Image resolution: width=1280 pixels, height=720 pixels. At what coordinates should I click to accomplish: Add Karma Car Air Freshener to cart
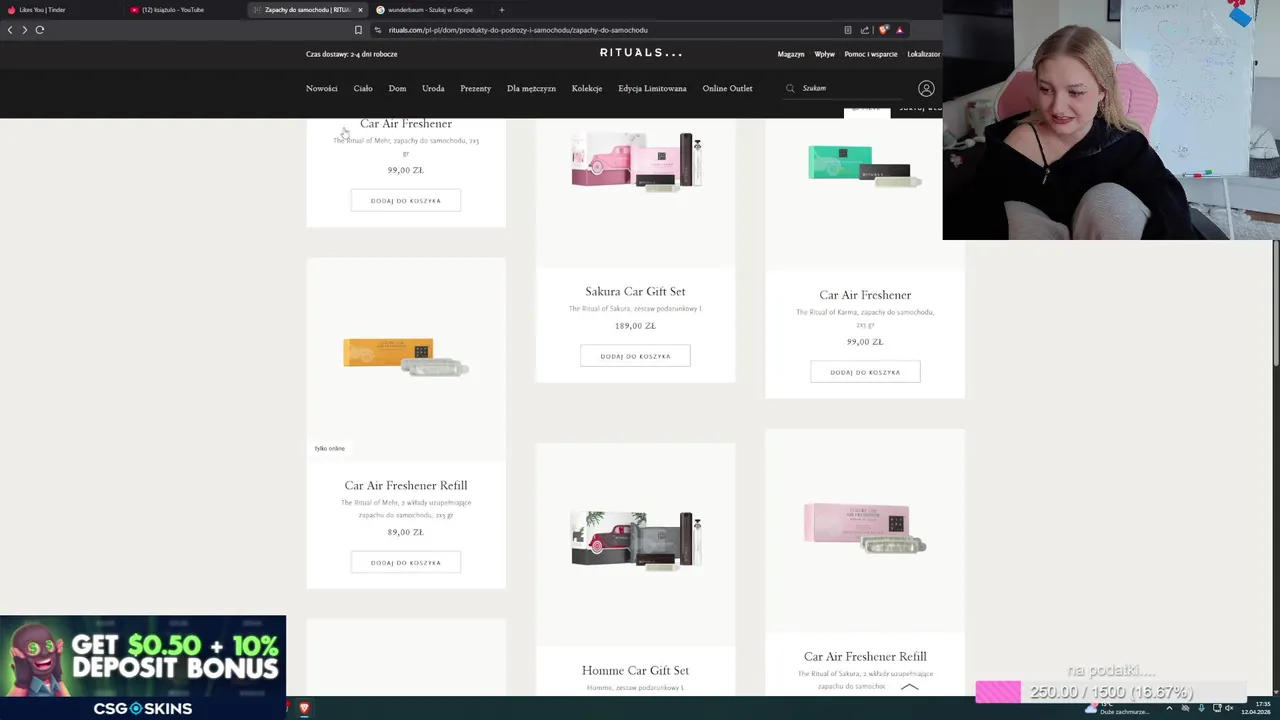pos(865,372)
